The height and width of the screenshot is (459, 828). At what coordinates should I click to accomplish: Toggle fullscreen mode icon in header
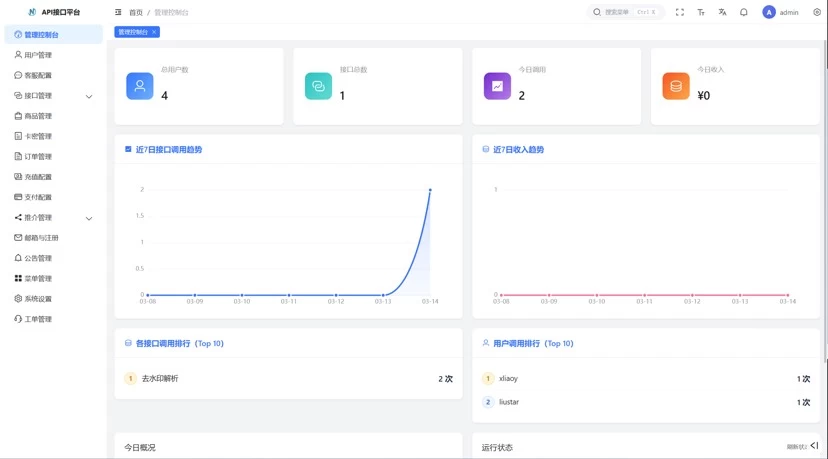pyautogui.click(x=680, y=12)
